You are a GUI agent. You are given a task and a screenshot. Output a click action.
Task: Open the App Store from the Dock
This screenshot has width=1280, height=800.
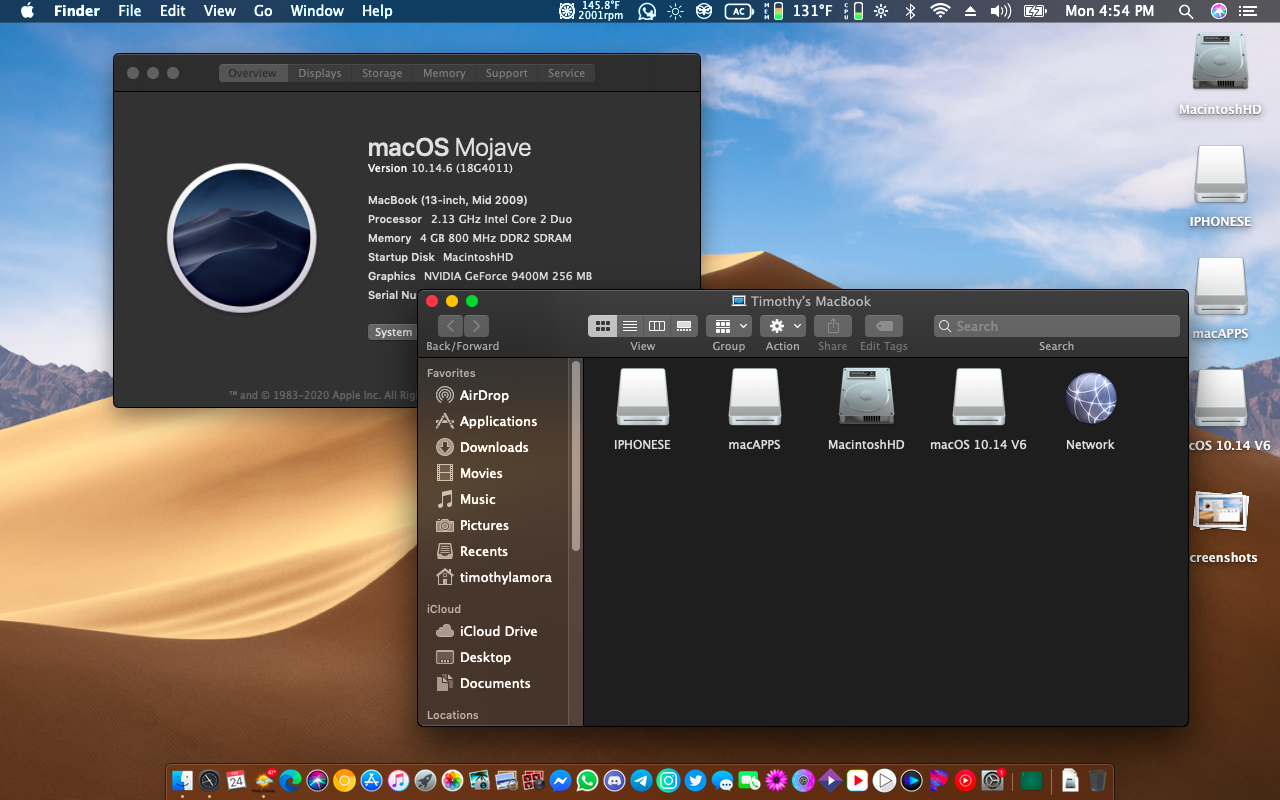[371, 780]
